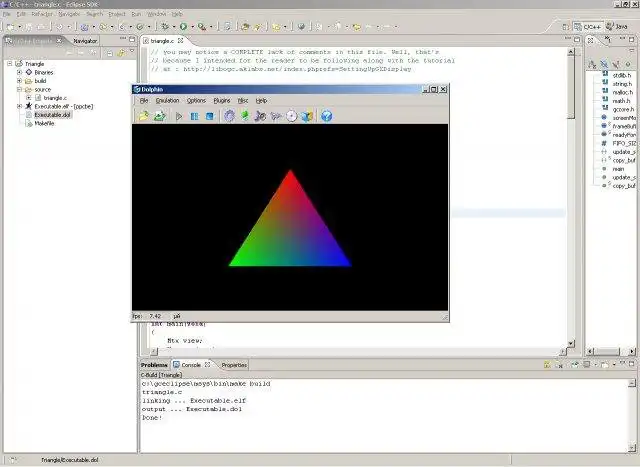Expand the Executable.elf node
Screen dimensions: 640x467
point(19,107)
